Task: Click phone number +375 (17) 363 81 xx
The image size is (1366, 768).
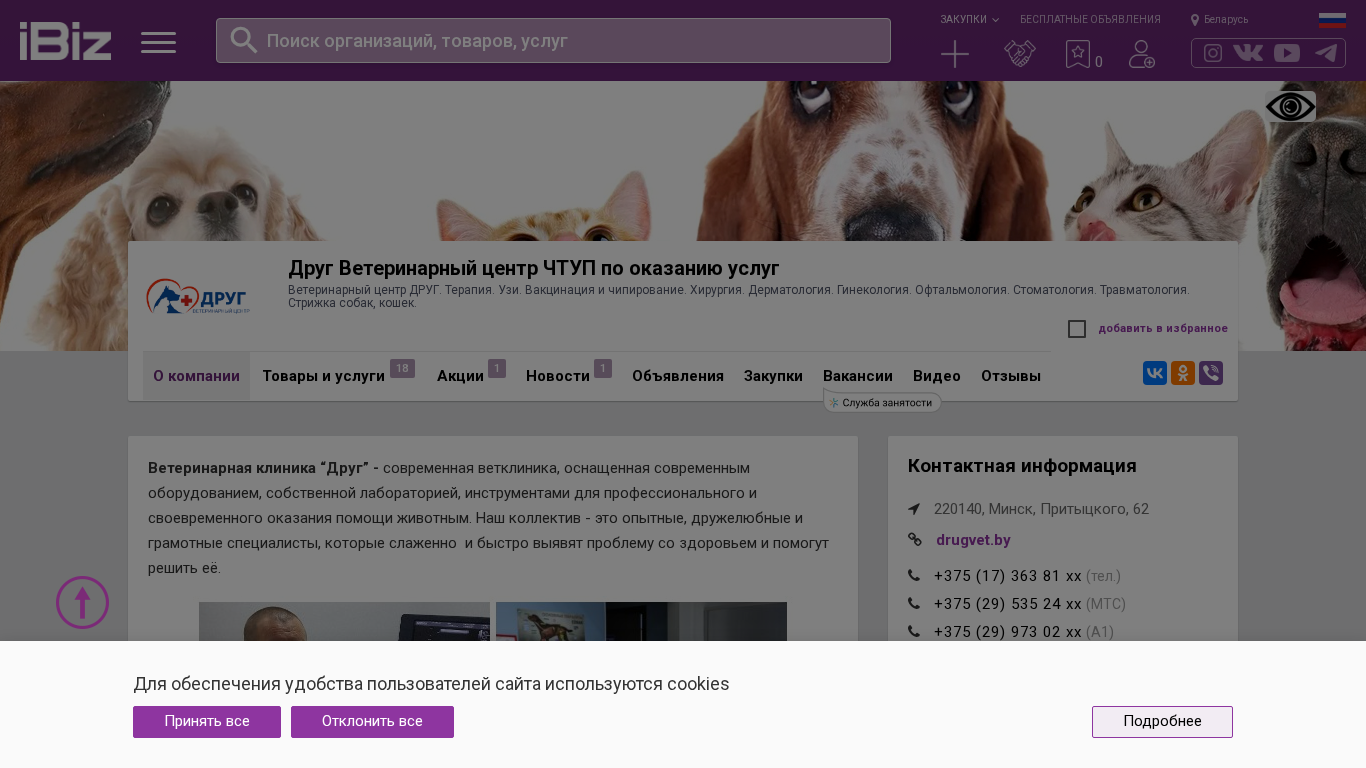Action: click(1008, 576)
